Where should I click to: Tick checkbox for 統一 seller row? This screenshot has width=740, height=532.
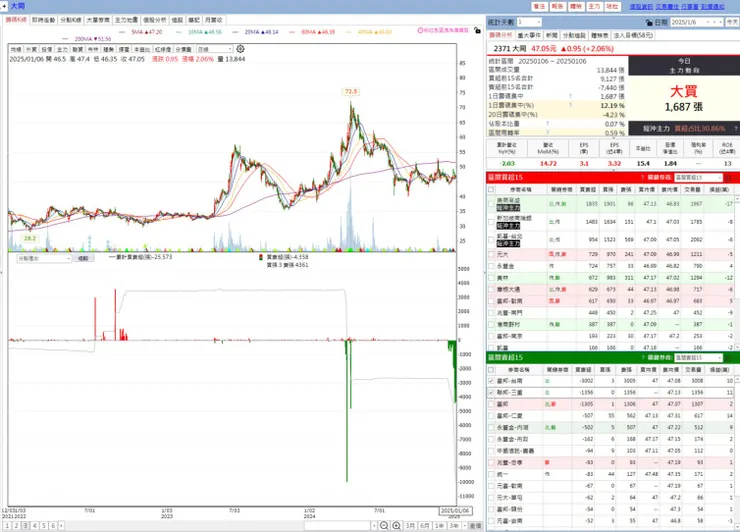(491, 474)
